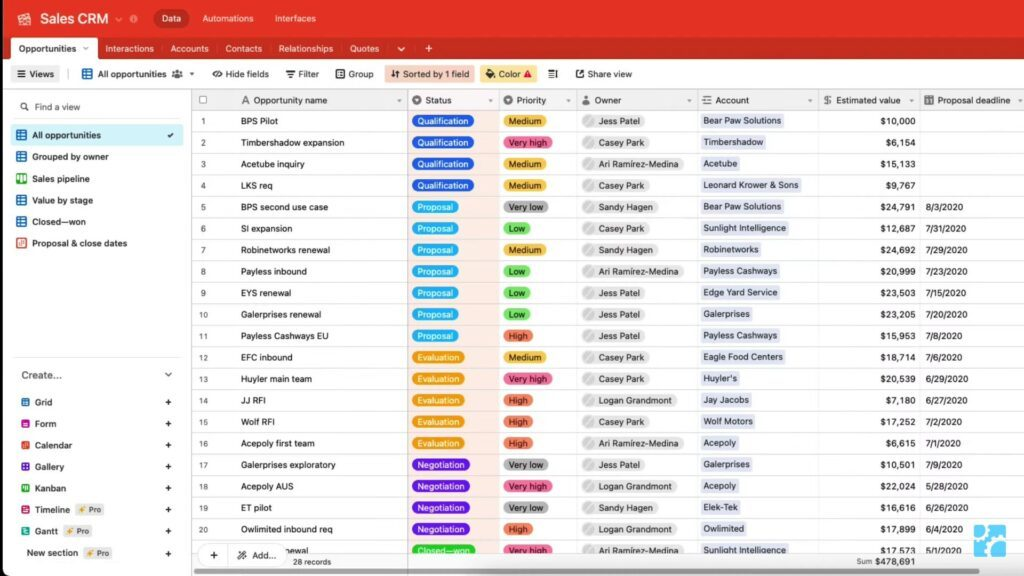The image size is (1024, 576).
Task: Click the collaborators icon next to All opportunities
Action: pyautogui.click(x=177, y=74)
